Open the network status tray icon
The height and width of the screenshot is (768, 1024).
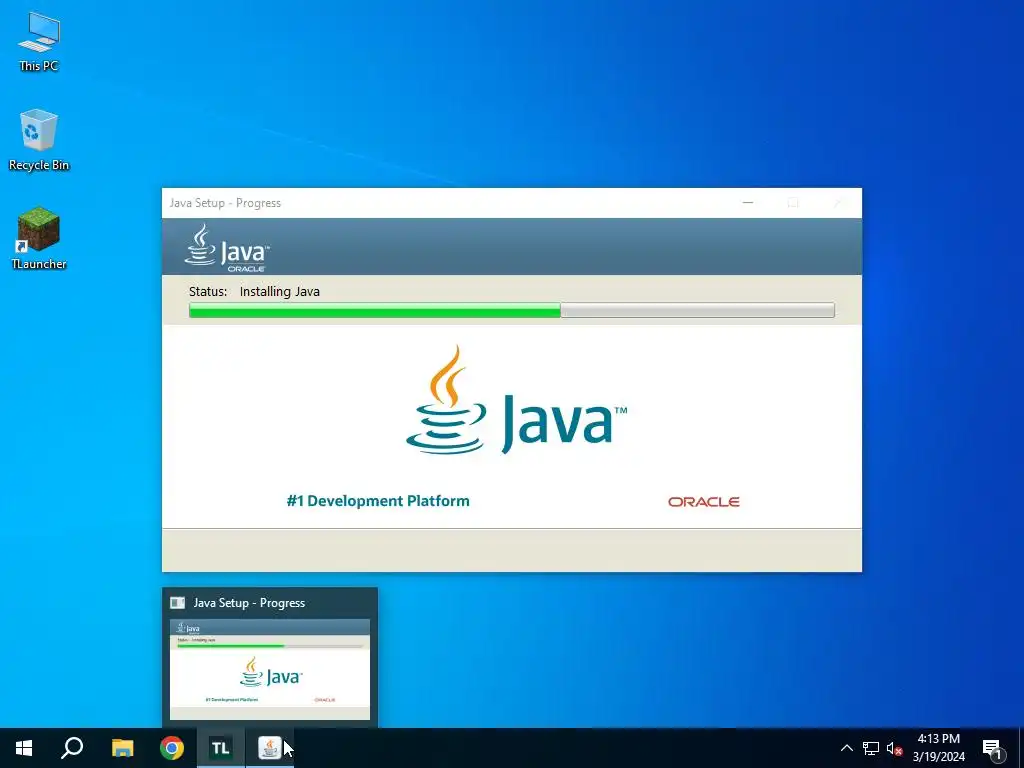(871, 748)
